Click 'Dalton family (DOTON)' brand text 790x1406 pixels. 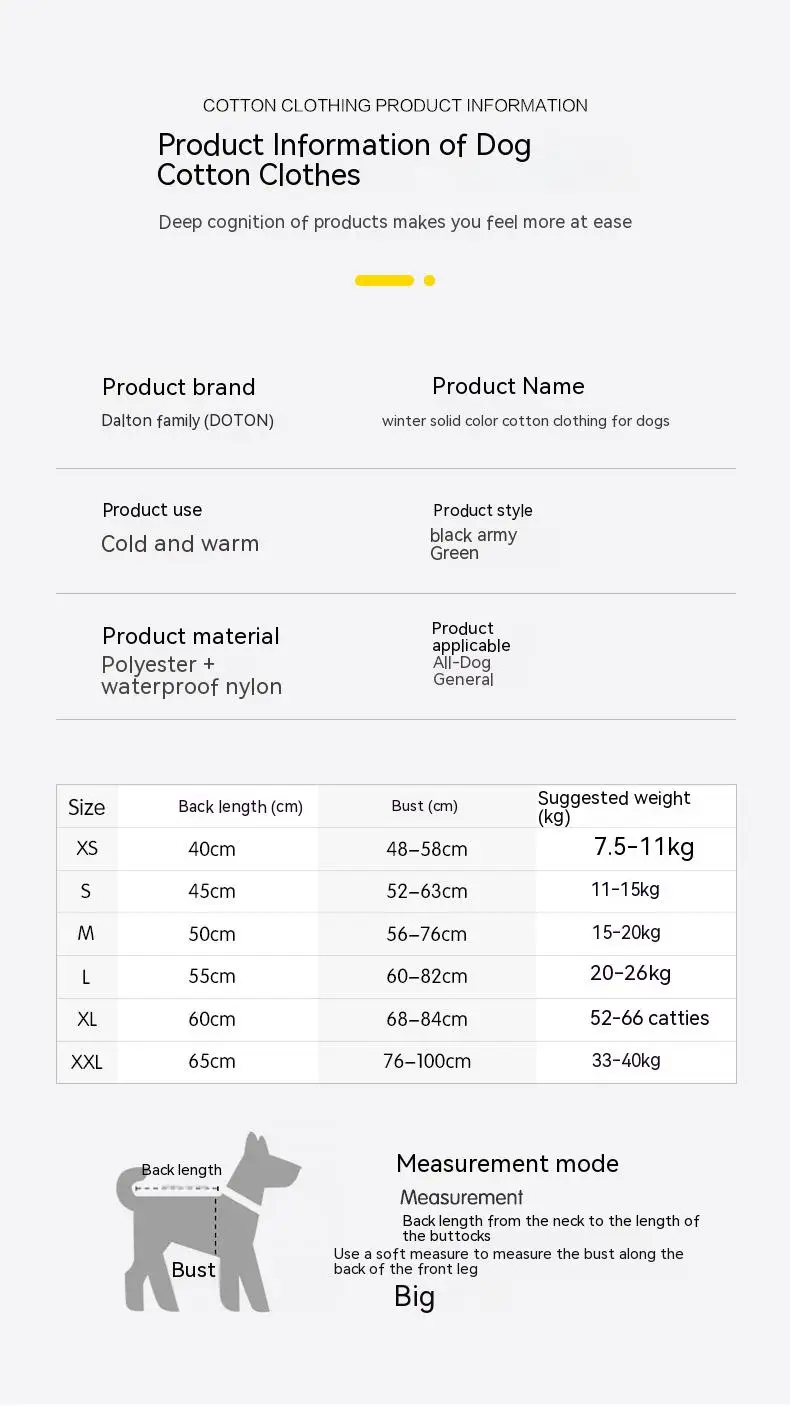[x=187, y=421]
